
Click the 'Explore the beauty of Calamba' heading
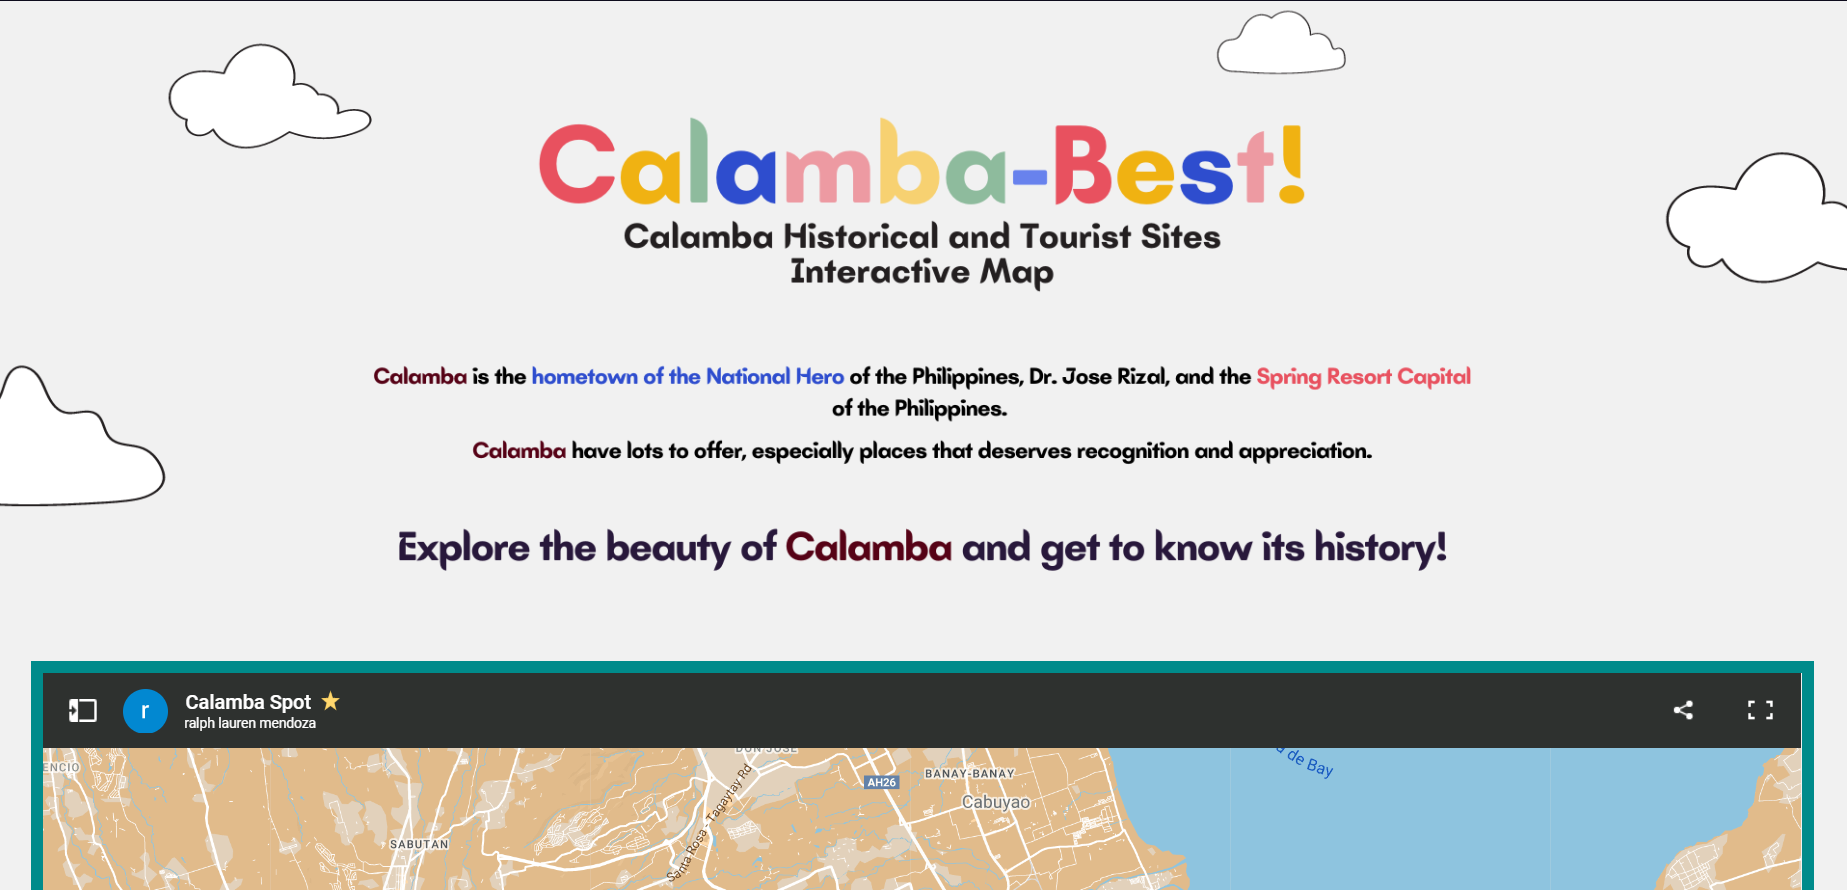922,548
